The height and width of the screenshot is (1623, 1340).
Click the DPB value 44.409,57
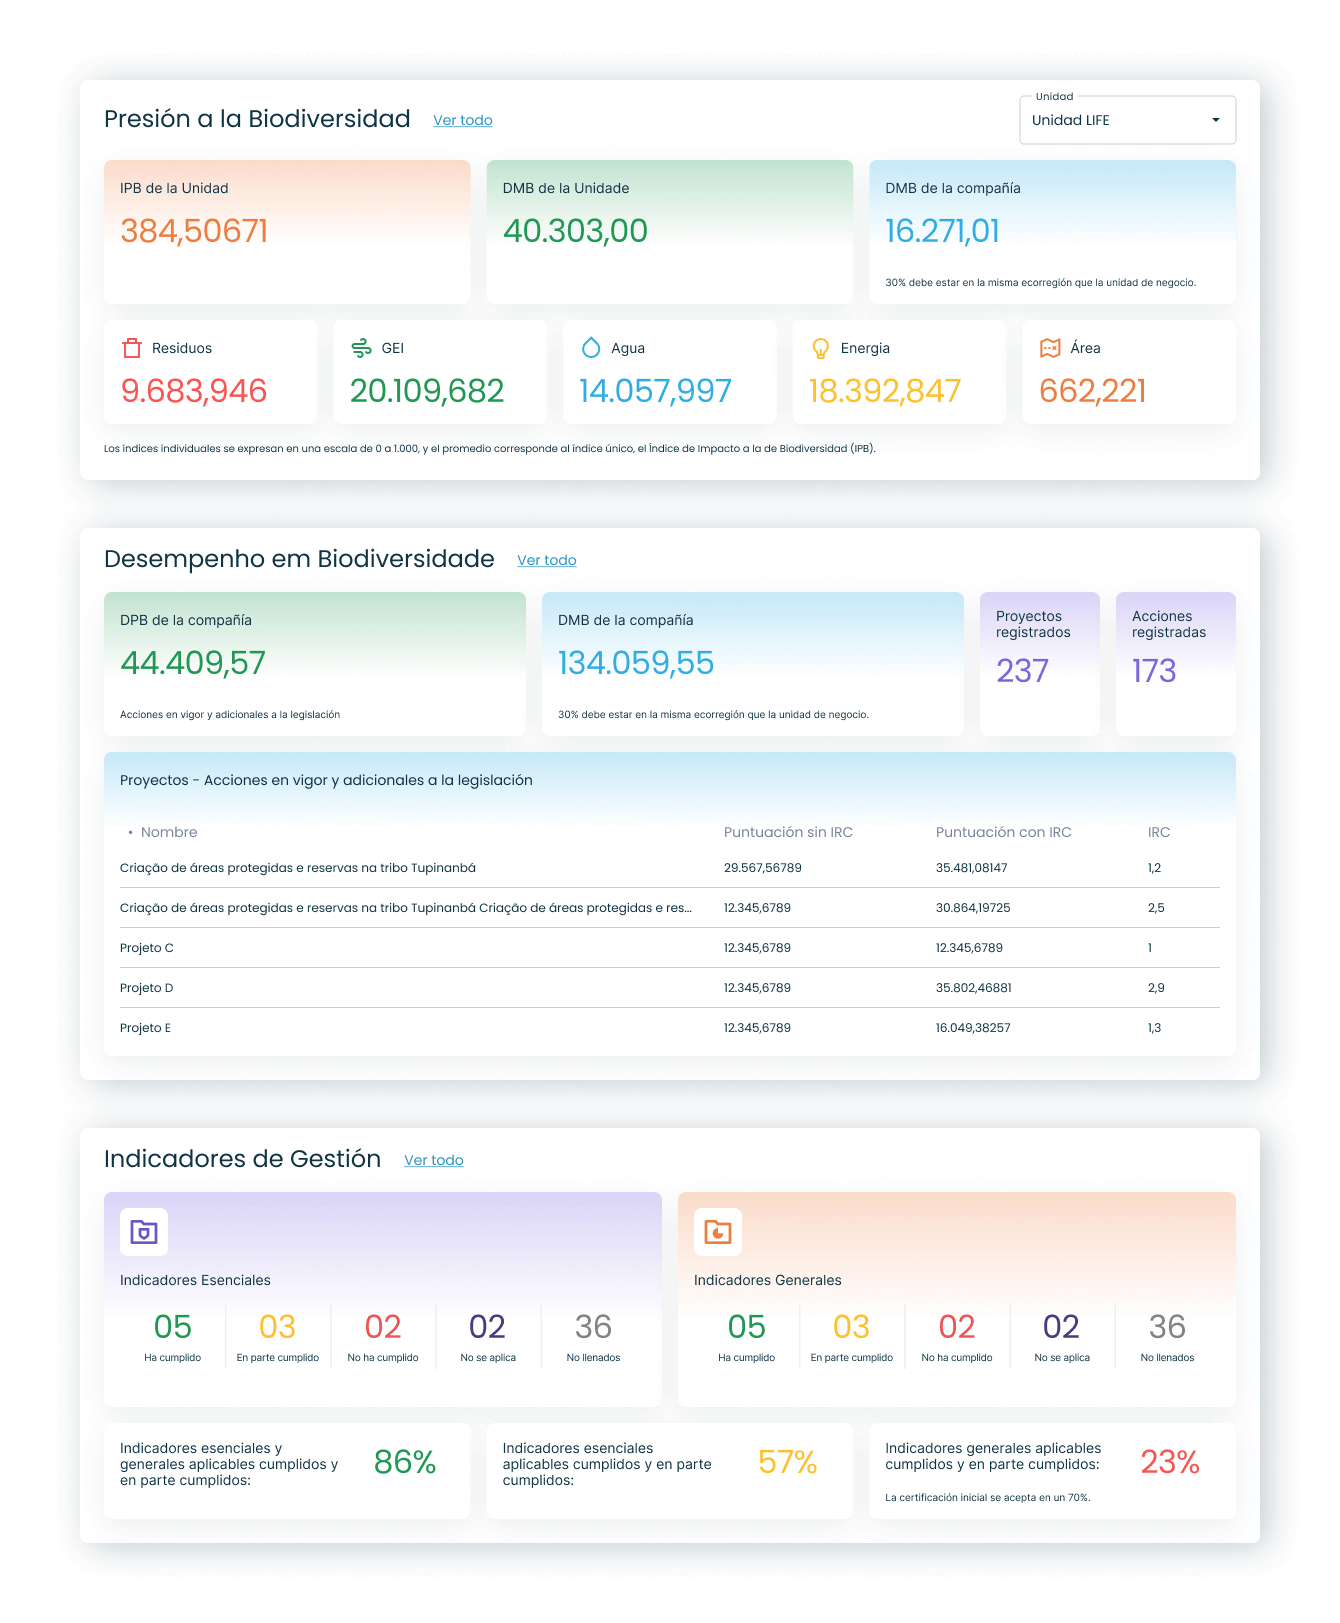193,663
